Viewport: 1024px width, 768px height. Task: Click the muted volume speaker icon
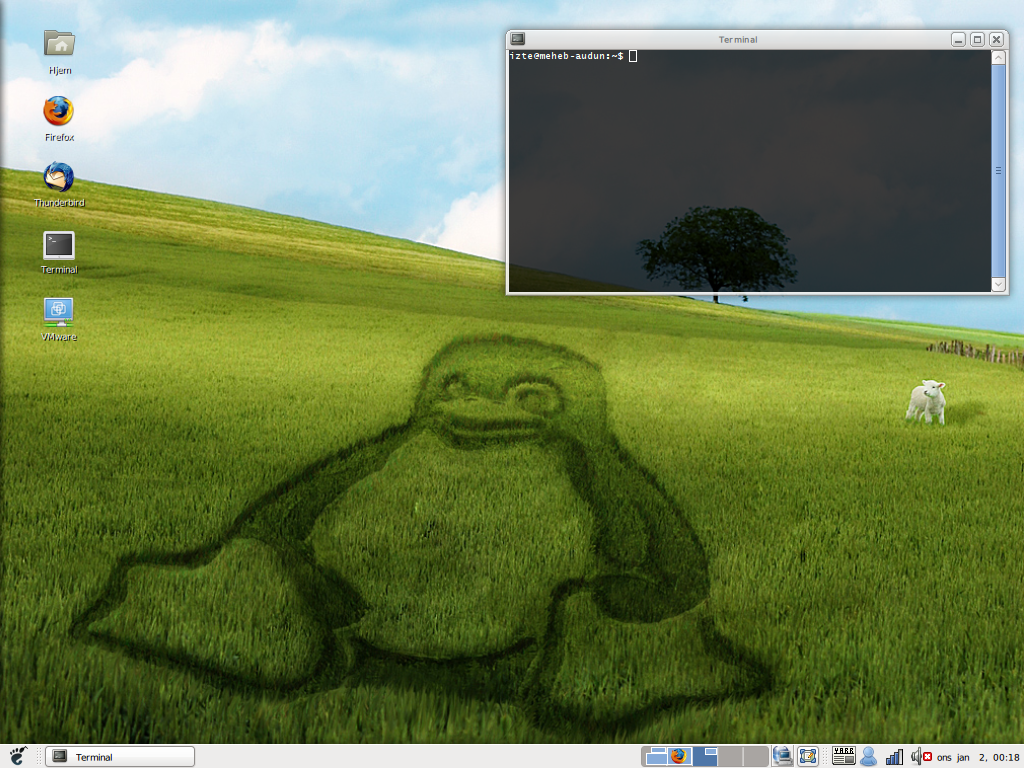(921, 756)
